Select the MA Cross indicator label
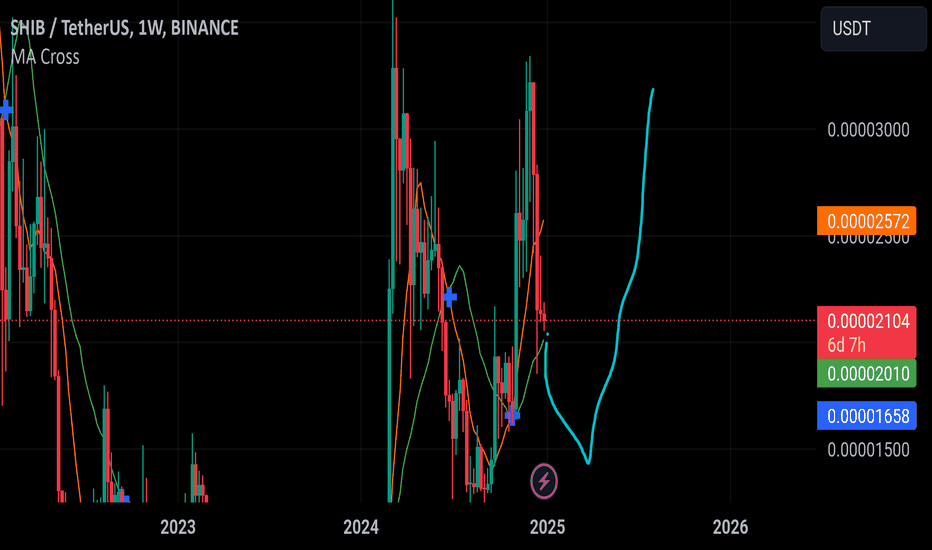This screenshot has width=932, height=550. coord(45,57)
